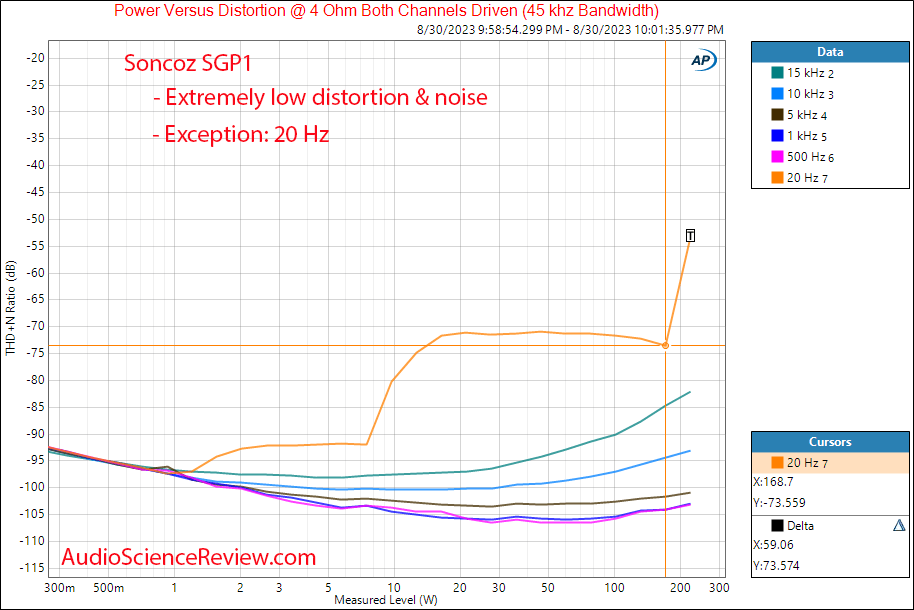The width and height of the screenshot is (914, 610).
Task: Click the "THD+N Ratio (dB)" axis label
Action: point(10,308)
